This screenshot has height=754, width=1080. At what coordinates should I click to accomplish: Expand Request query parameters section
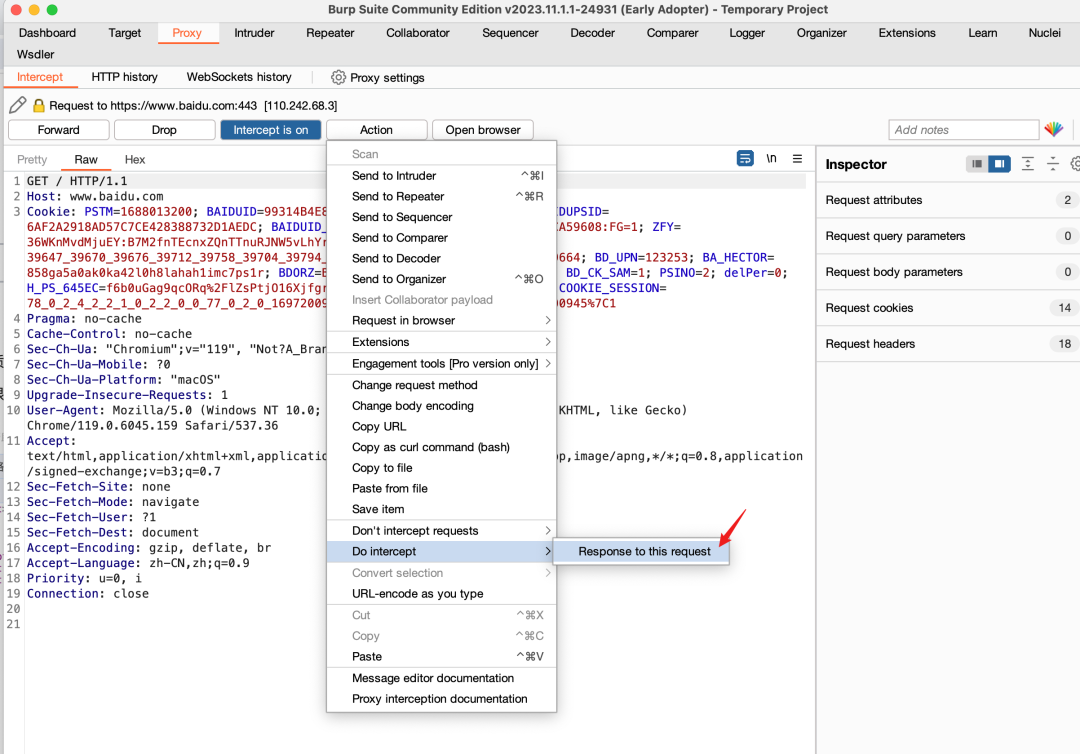click(948, 235)
